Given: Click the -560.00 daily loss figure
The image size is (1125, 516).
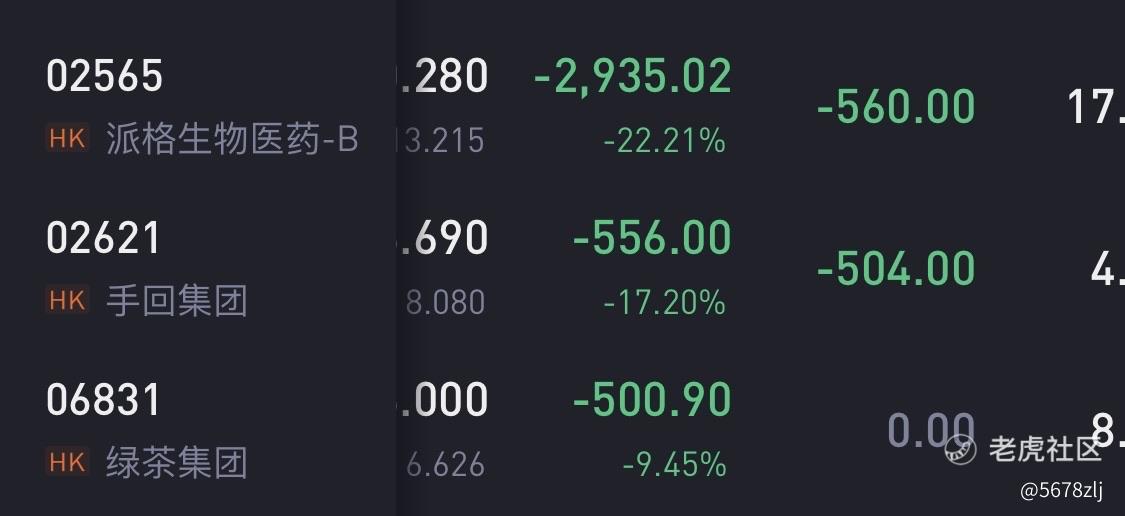Looking at the screenshot, I should [896, 106].
